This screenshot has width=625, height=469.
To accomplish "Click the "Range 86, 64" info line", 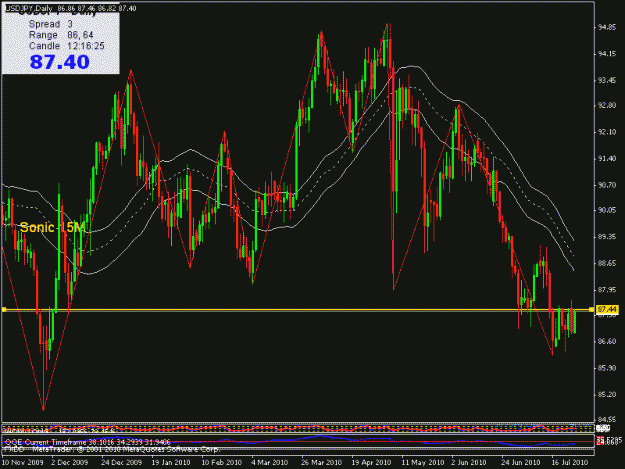I will pos(61,35).
